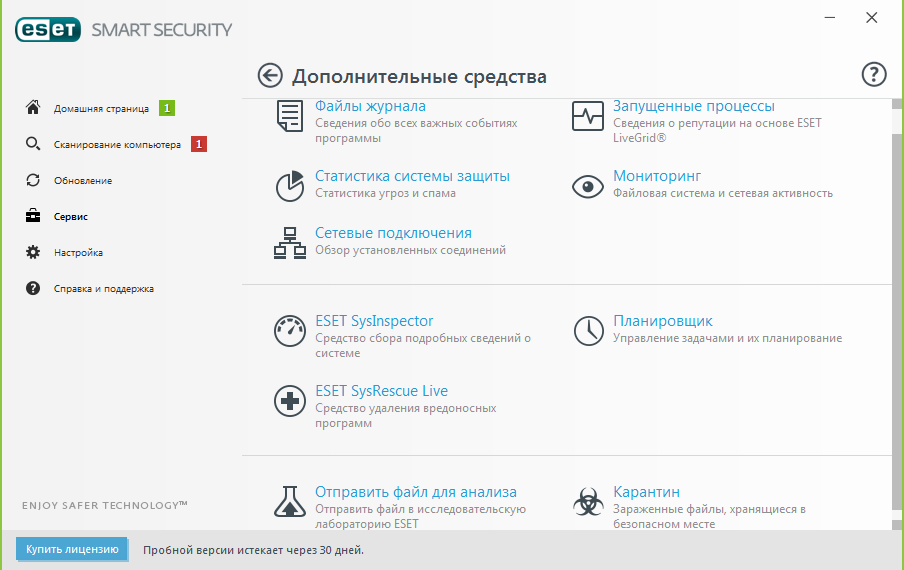Screen dimensions: 904x570
Task: Open the ESET SysRescue Live link
Action: 381,391
